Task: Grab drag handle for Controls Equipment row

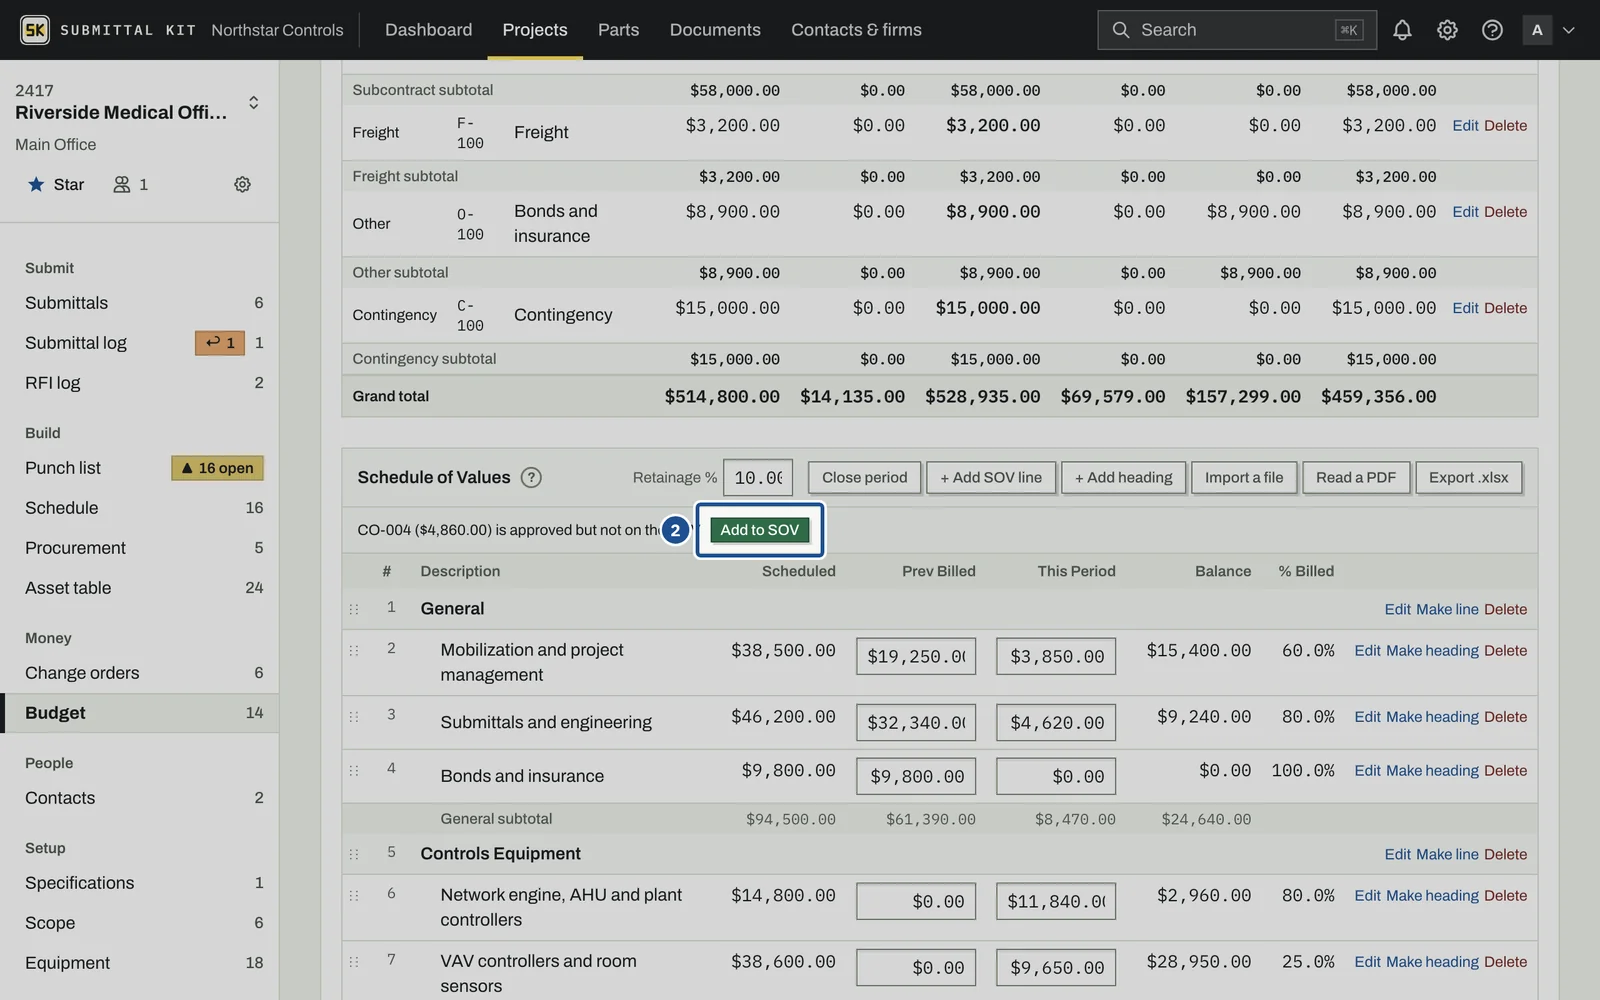Action: (354, 854)
